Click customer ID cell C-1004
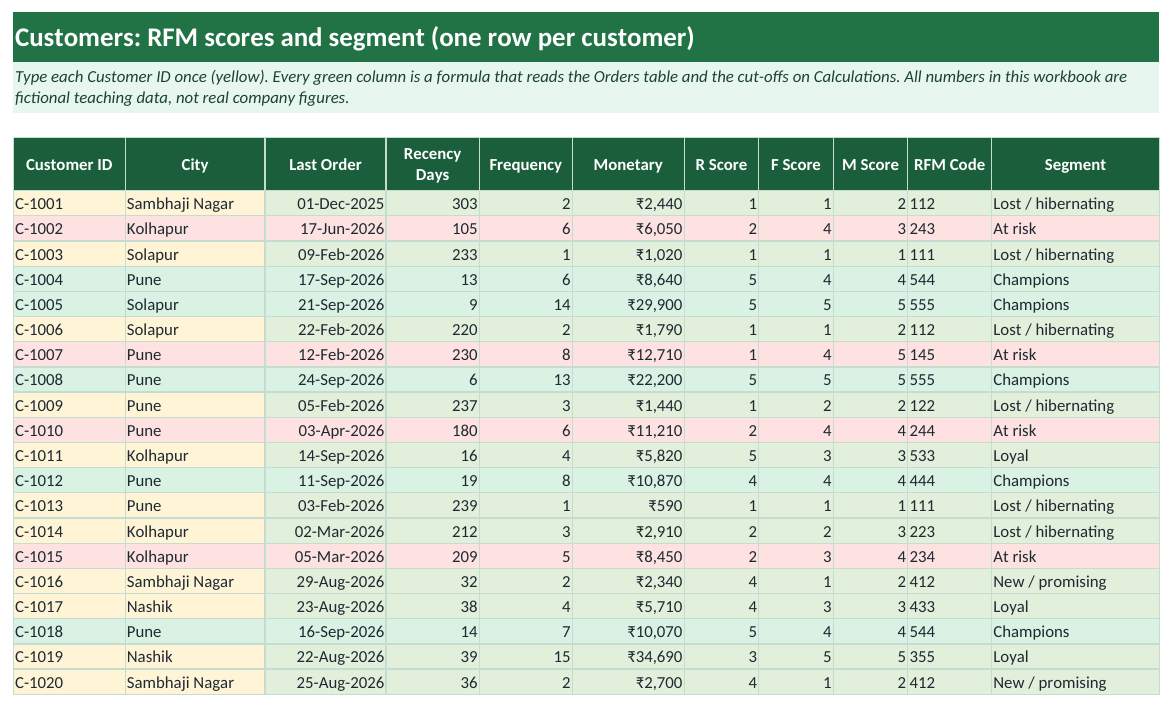 70,280
